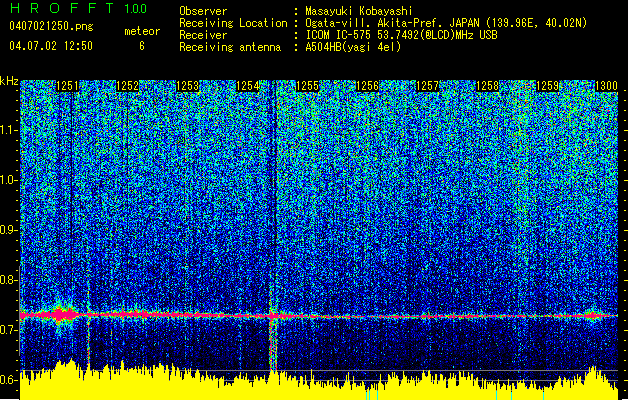629x400 pixels.
Task: Click the 1.1 kHz axis label
Action: pos(9,130)
